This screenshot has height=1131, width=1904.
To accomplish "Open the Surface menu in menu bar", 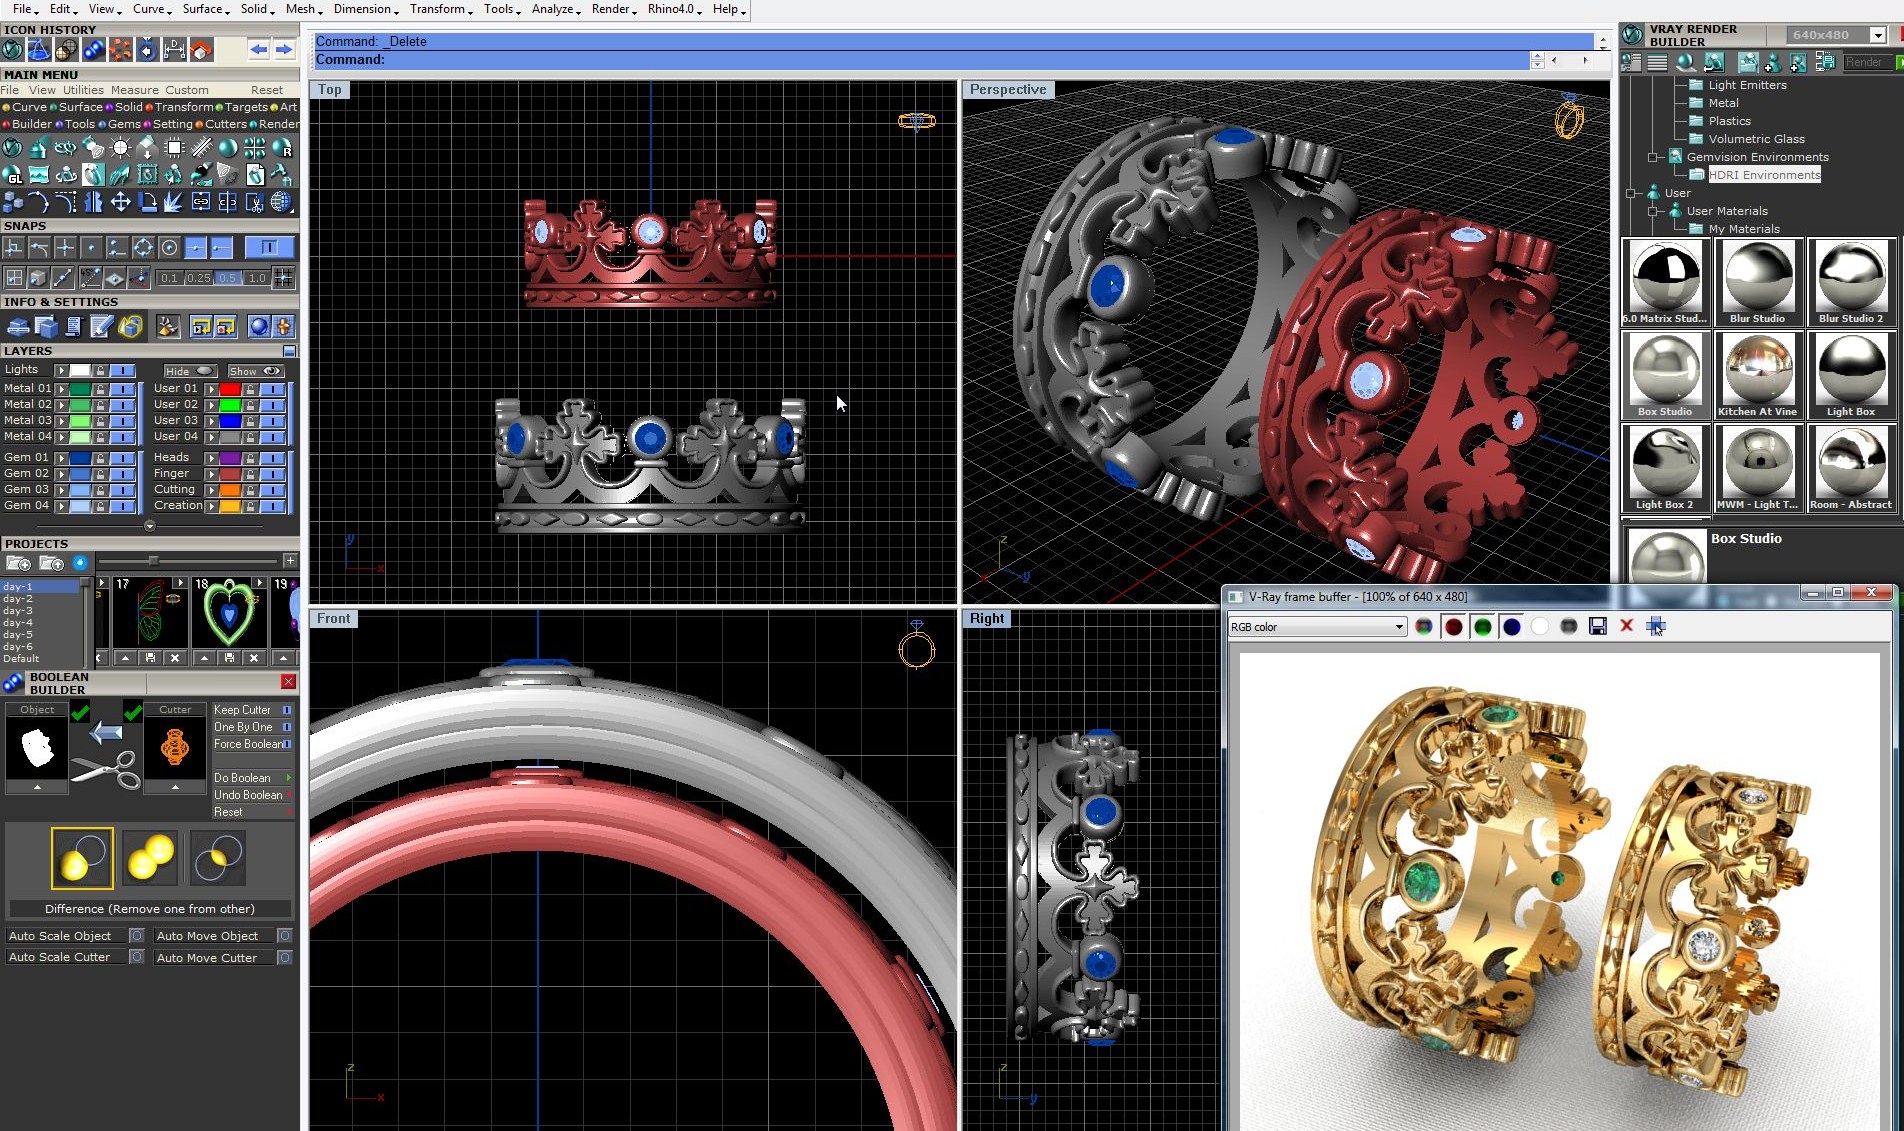I will point(206,9).
